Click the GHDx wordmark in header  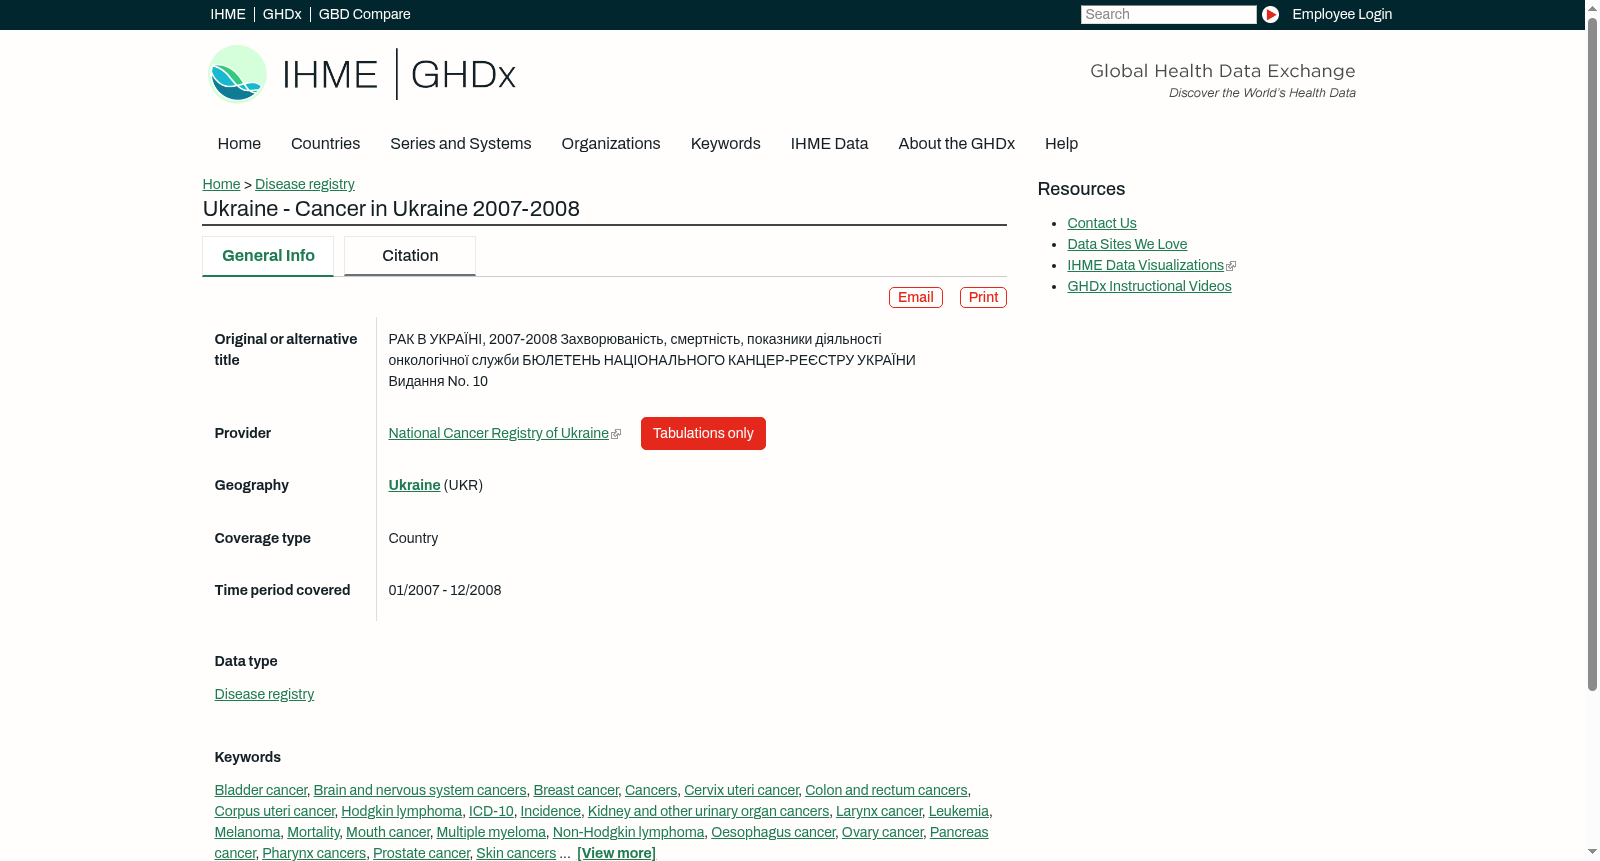click(x=463, y=75)
